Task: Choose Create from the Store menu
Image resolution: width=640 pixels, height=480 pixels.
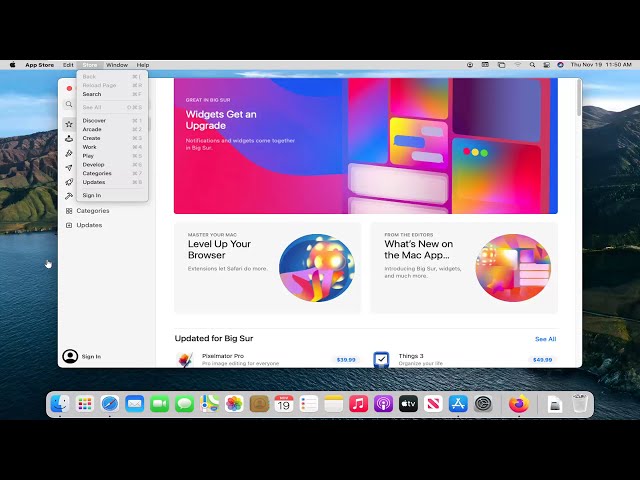Action: pyautogui.click(x=112, y=138)
